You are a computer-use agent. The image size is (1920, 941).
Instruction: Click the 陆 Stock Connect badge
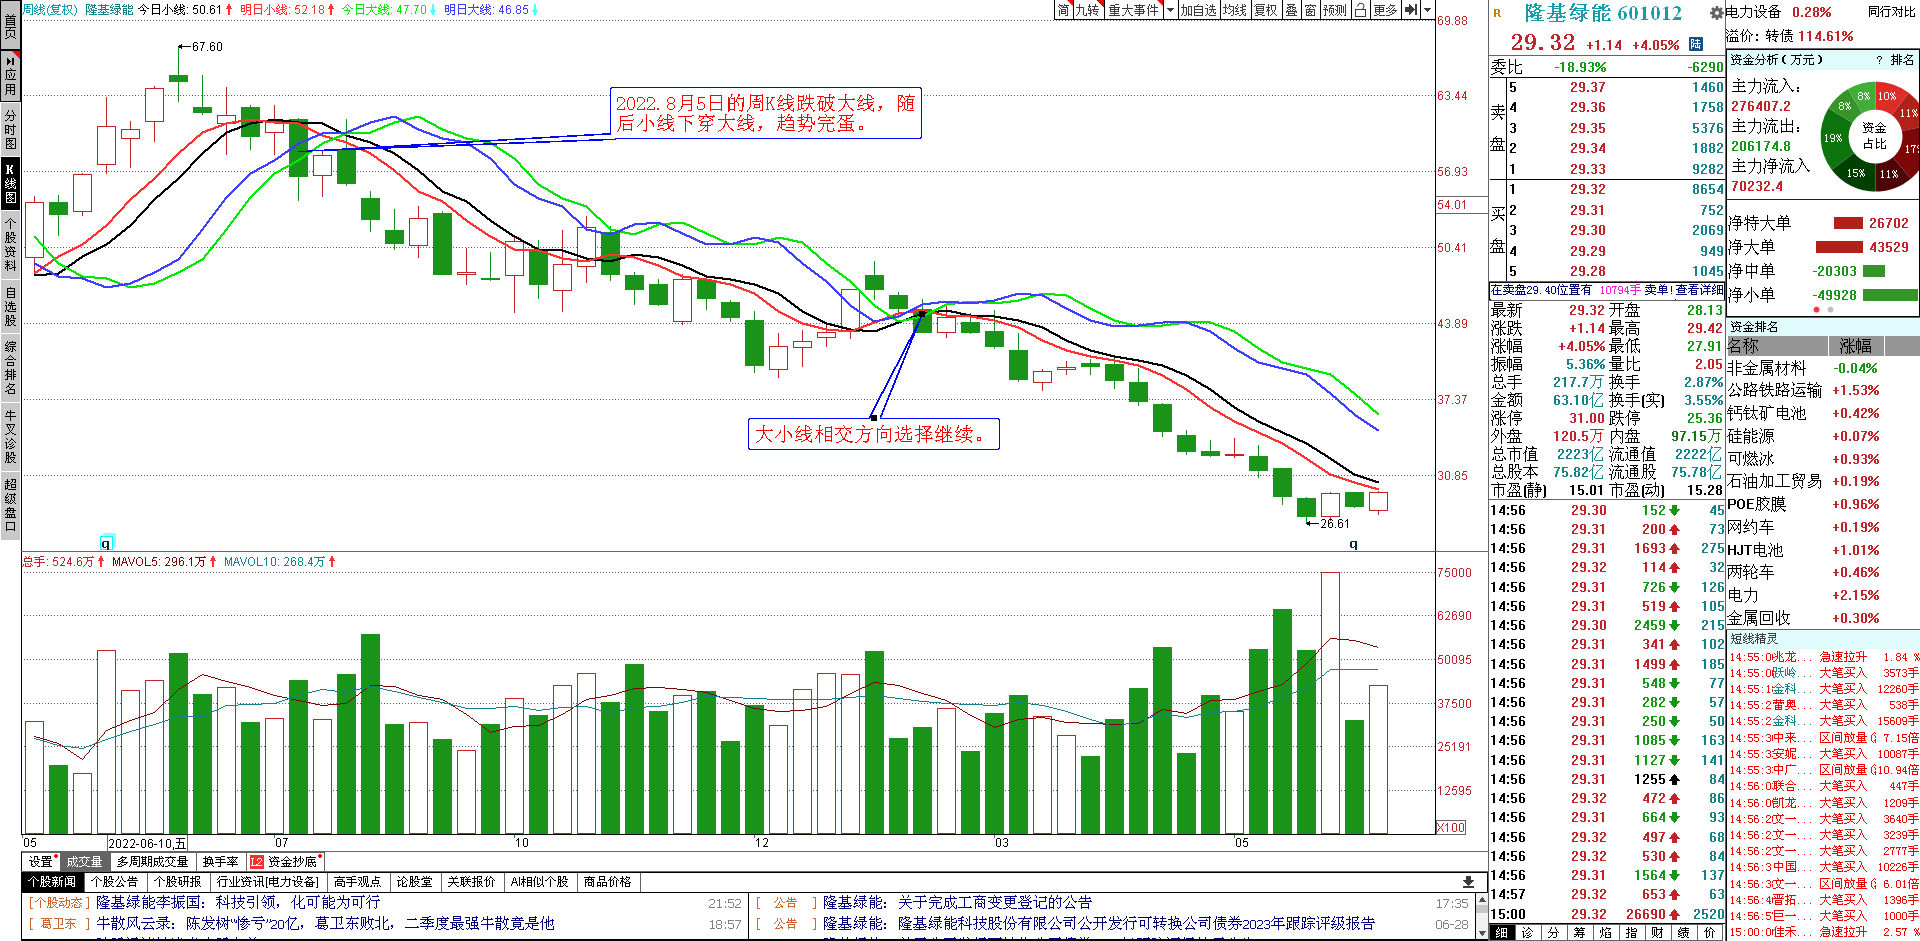(1696, 44)
